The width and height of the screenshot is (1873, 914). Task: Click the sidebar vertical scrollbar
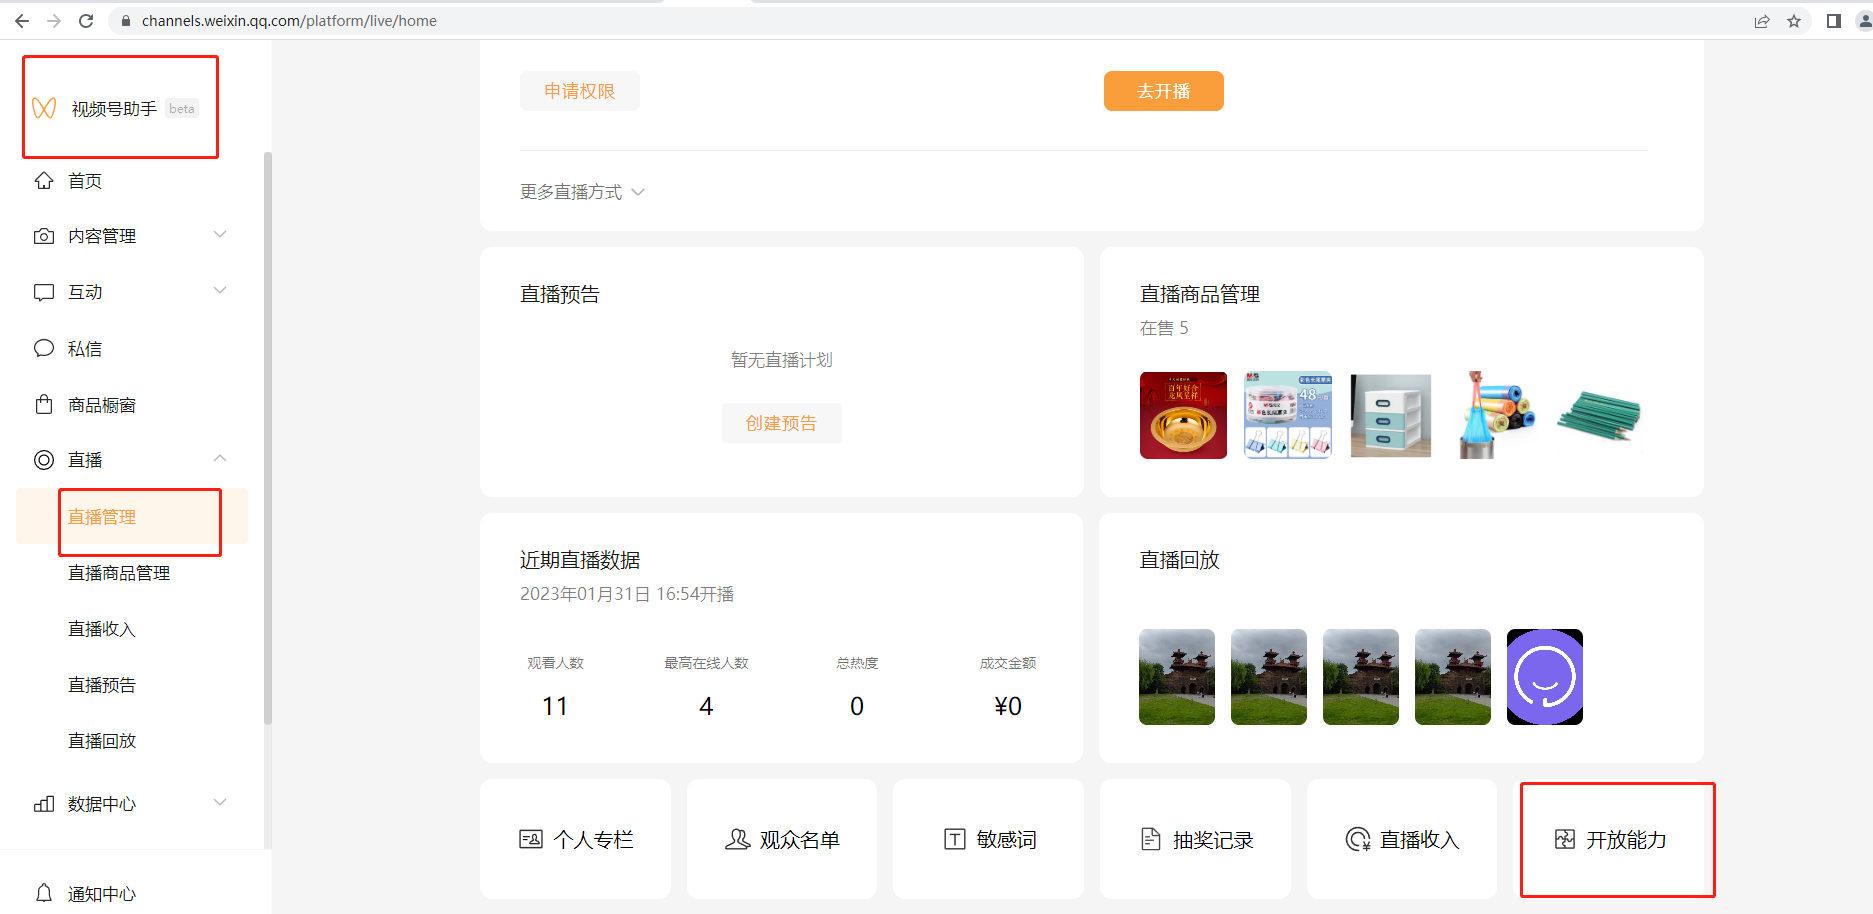point(267,438)
